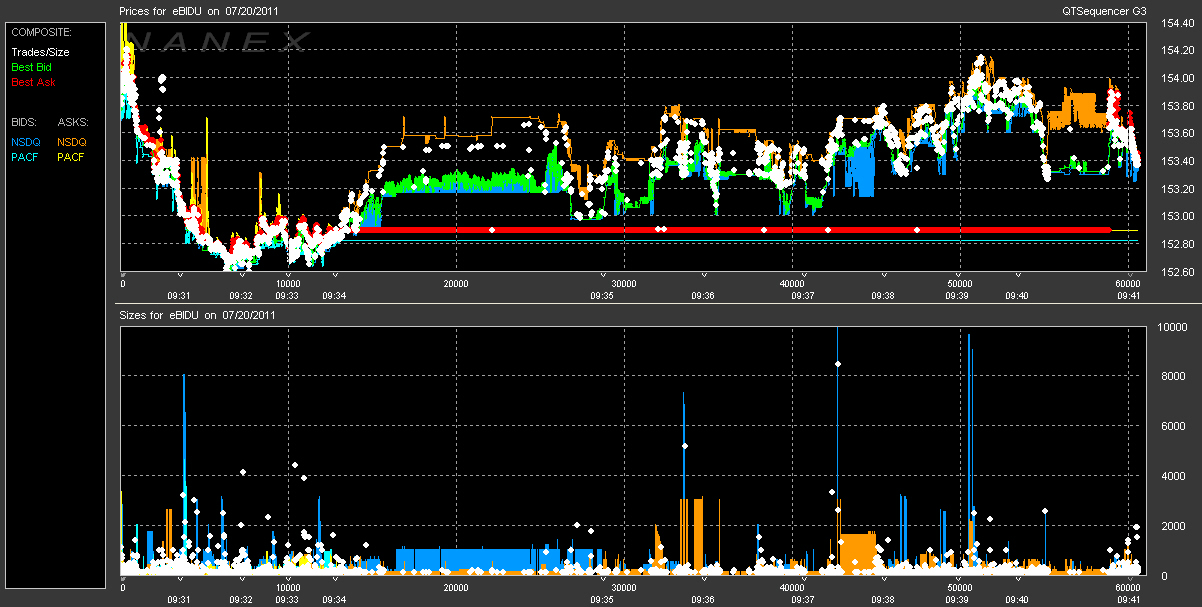Click the 20000 sequence label under Prices chart

456,283
